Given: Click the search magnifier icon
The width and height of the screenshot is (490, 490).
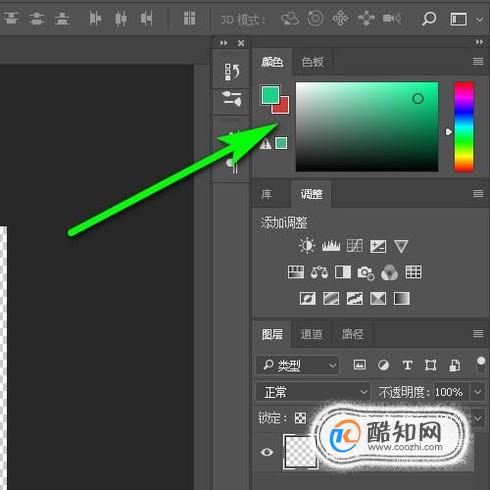Looking at the screenshot, I should pyautogui.click(x=429, y=19).
